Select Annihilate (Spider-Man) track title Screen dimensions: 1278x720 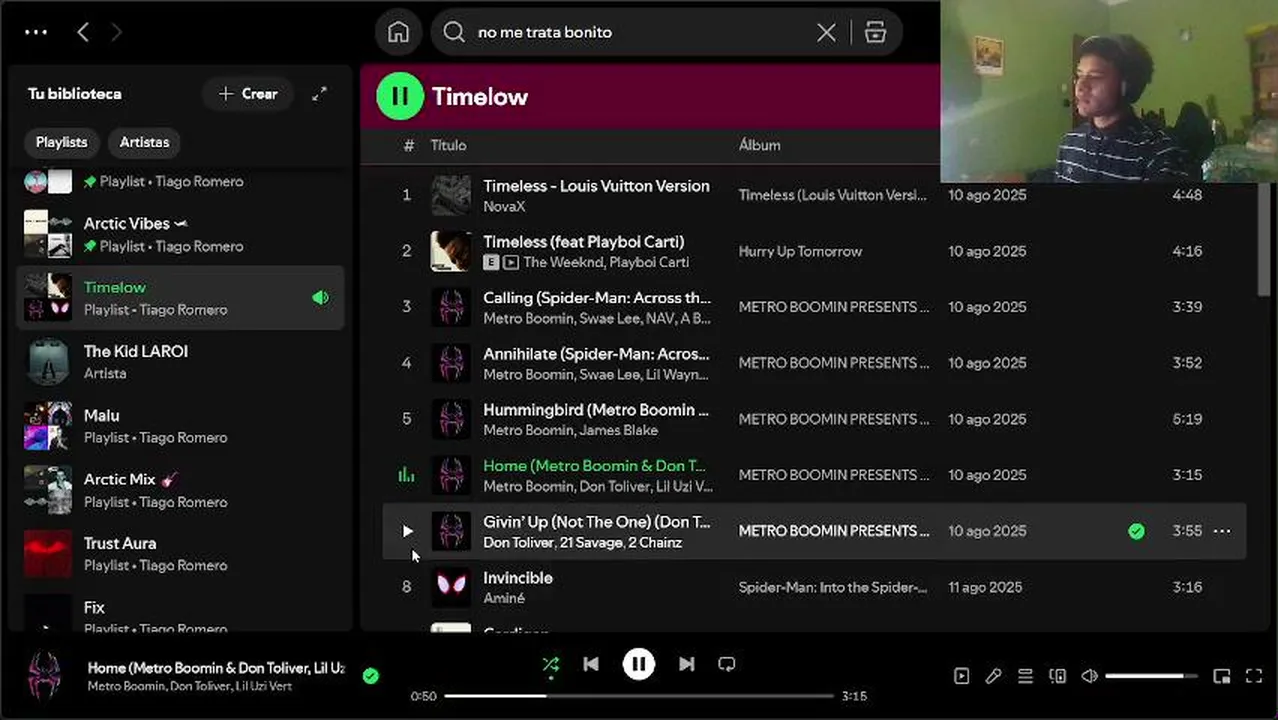pyautogui.click(x=597, y=354)
